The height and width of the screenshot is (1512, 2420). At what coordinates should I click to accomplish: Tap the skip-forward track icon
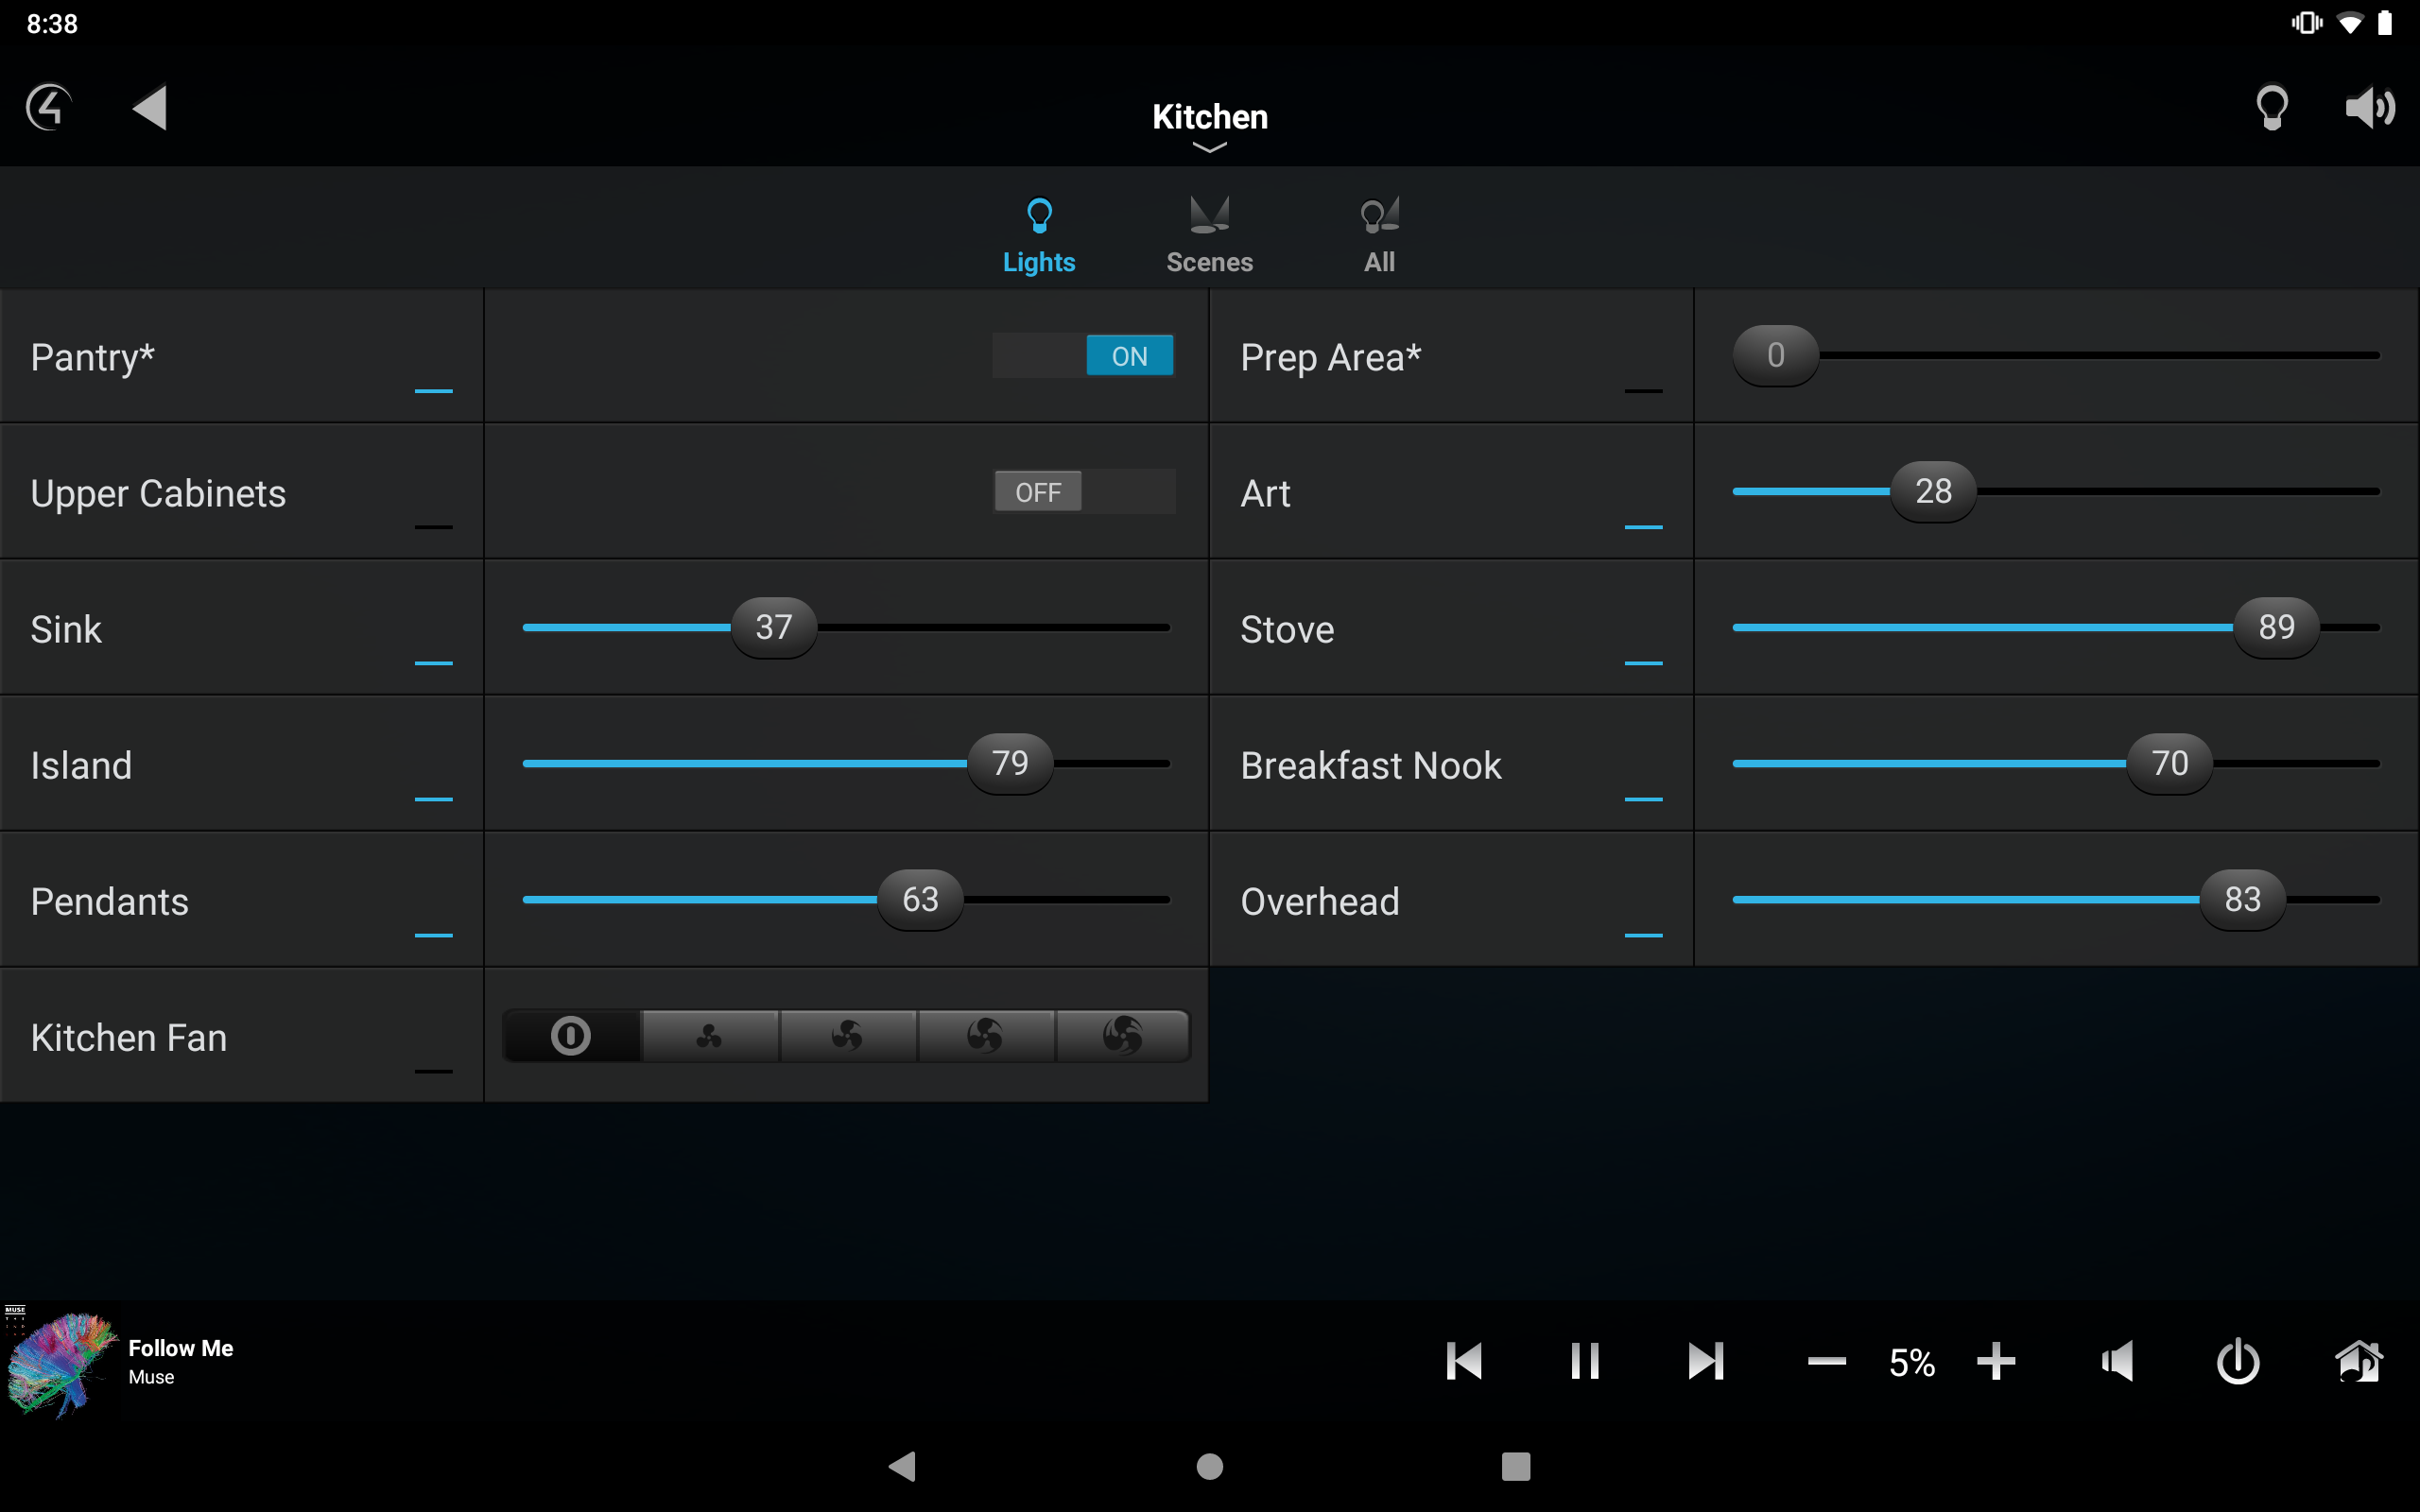click(1706, 1361)
